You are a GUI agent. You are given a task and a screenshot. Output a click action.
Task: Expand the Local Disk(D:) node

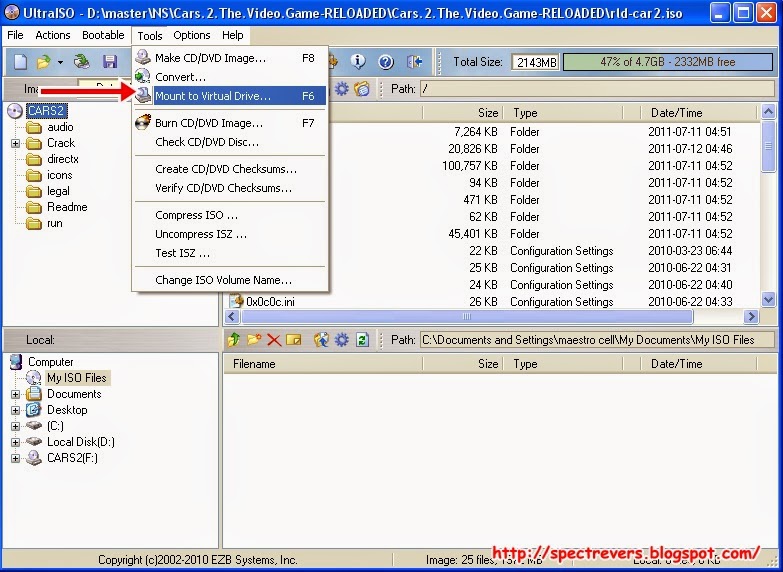pos(15,442)
